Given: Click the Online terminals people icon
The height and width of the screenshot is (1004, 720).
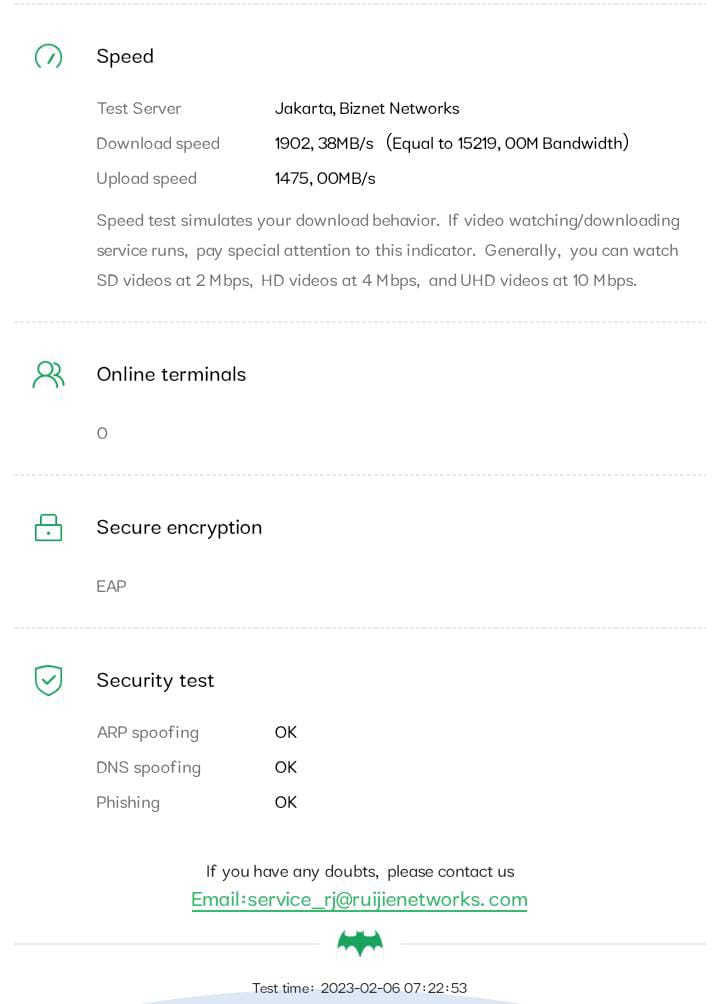Looking at the screenshot, I should coord(48,374).
